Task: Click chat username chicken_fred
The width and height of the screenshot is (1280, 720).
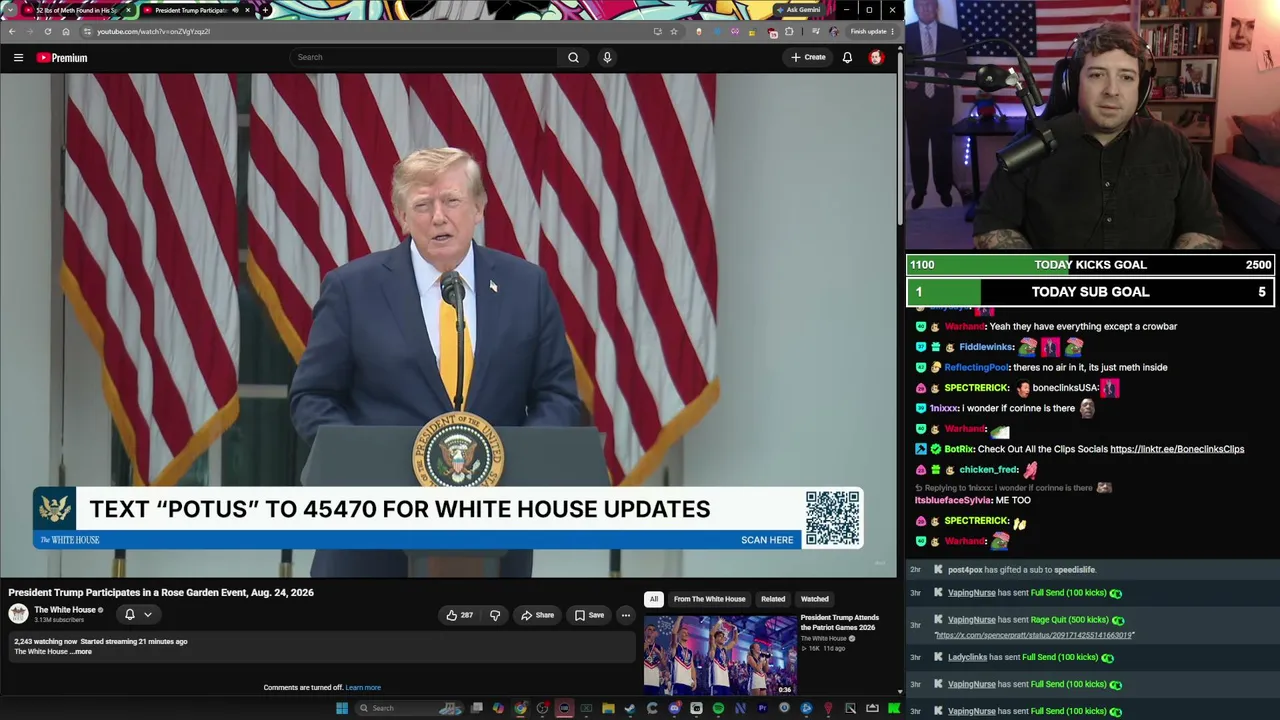Action: (x=988, y=470)
